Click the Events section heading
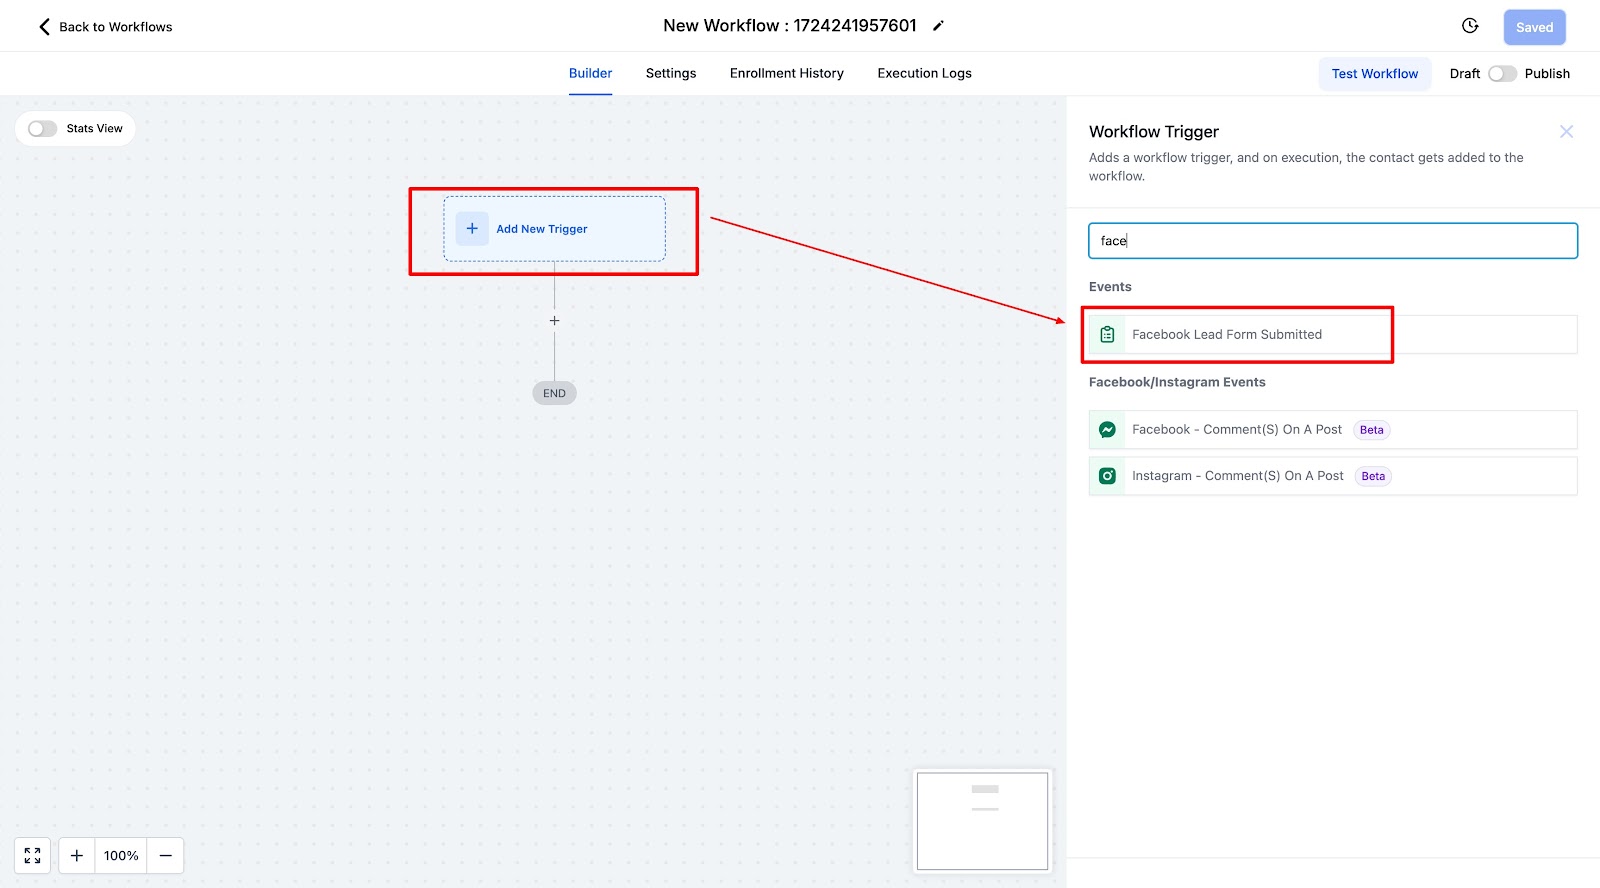1600x888 pixels. tap(1110, 287)
